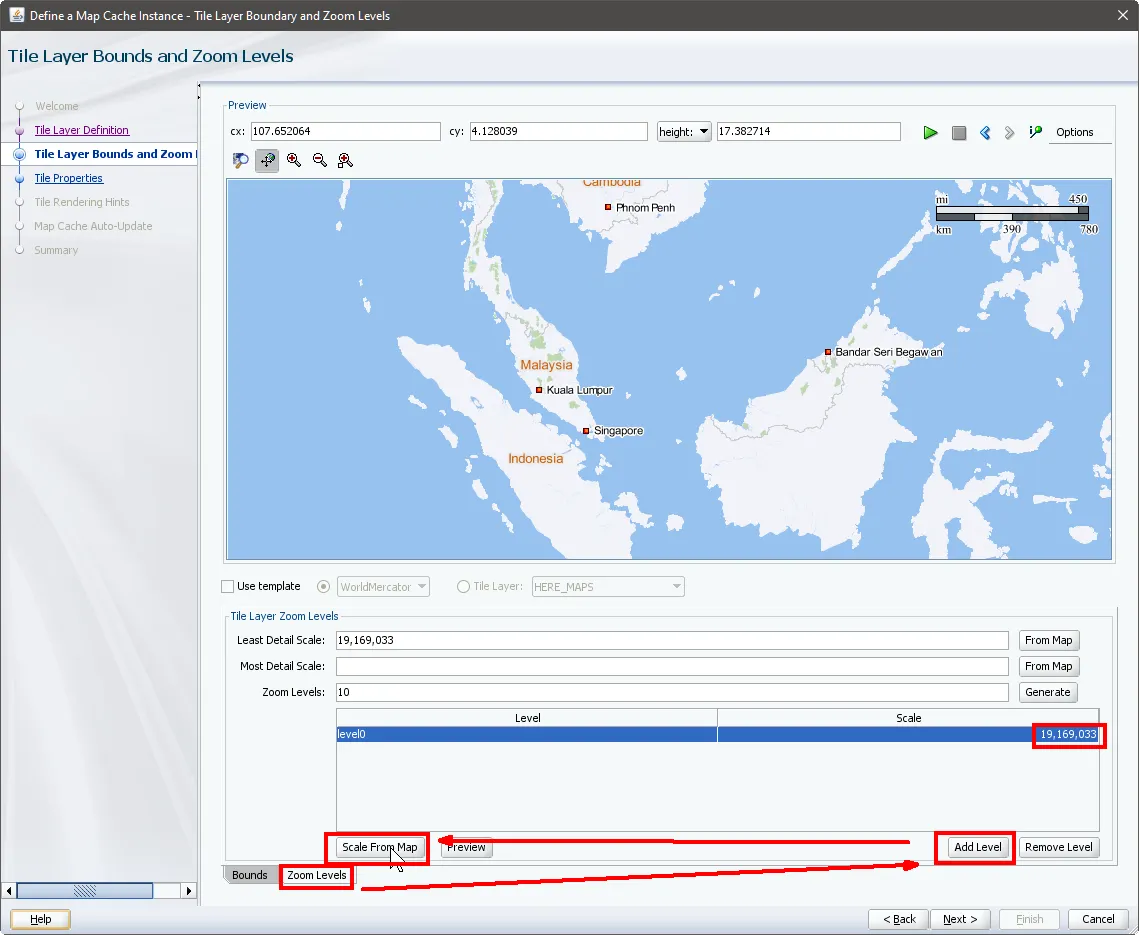Enable the Use template checkbox
This screenshot has height=935, width=1139.
tap(228, 587)
